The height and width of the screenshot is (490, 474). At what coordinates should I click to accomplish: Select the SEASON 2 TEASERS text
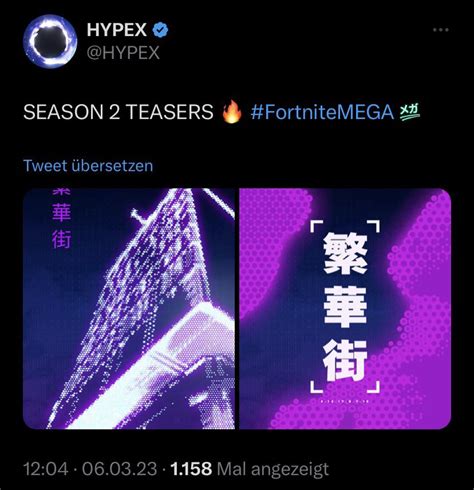[x=118, y=112]
